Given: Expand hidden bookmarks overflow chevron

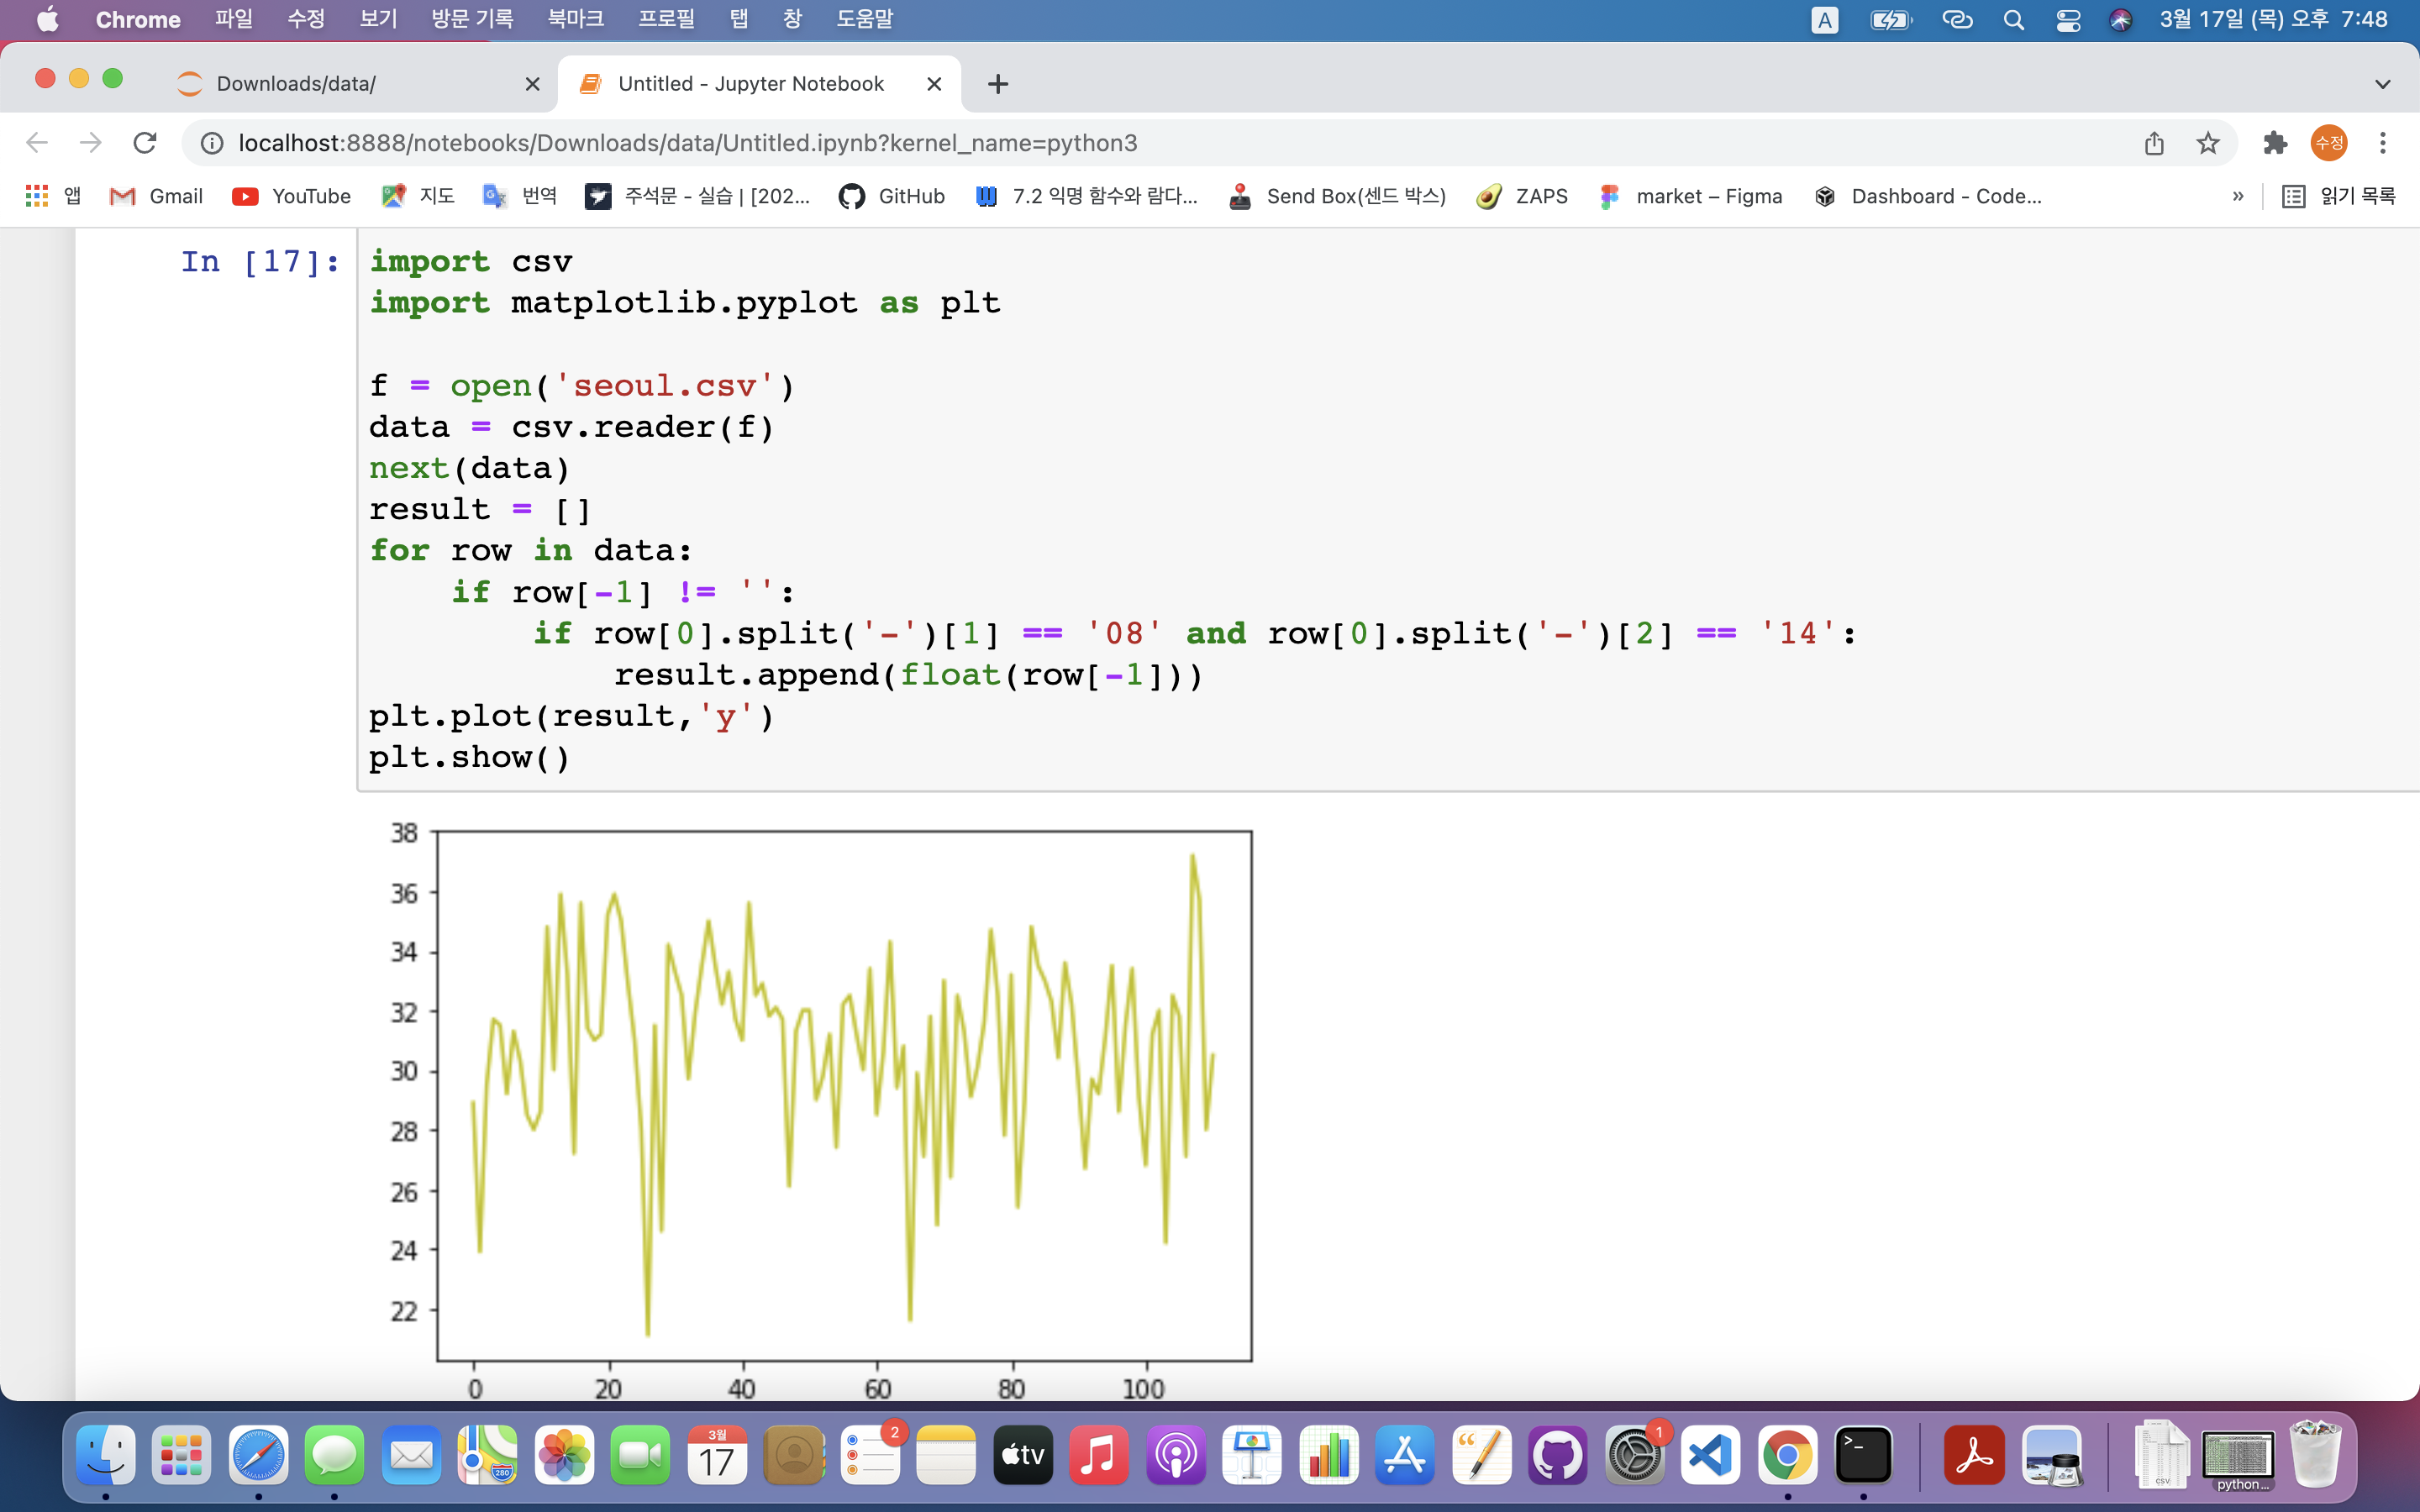Looking at the screenshot, I should coord(2237,196).
